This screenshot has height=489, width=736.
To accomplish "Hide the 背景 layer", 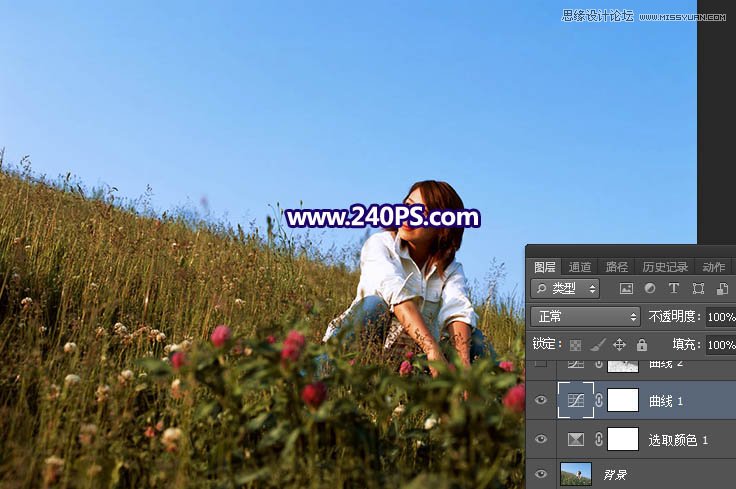I will click(x=541, y=474).
